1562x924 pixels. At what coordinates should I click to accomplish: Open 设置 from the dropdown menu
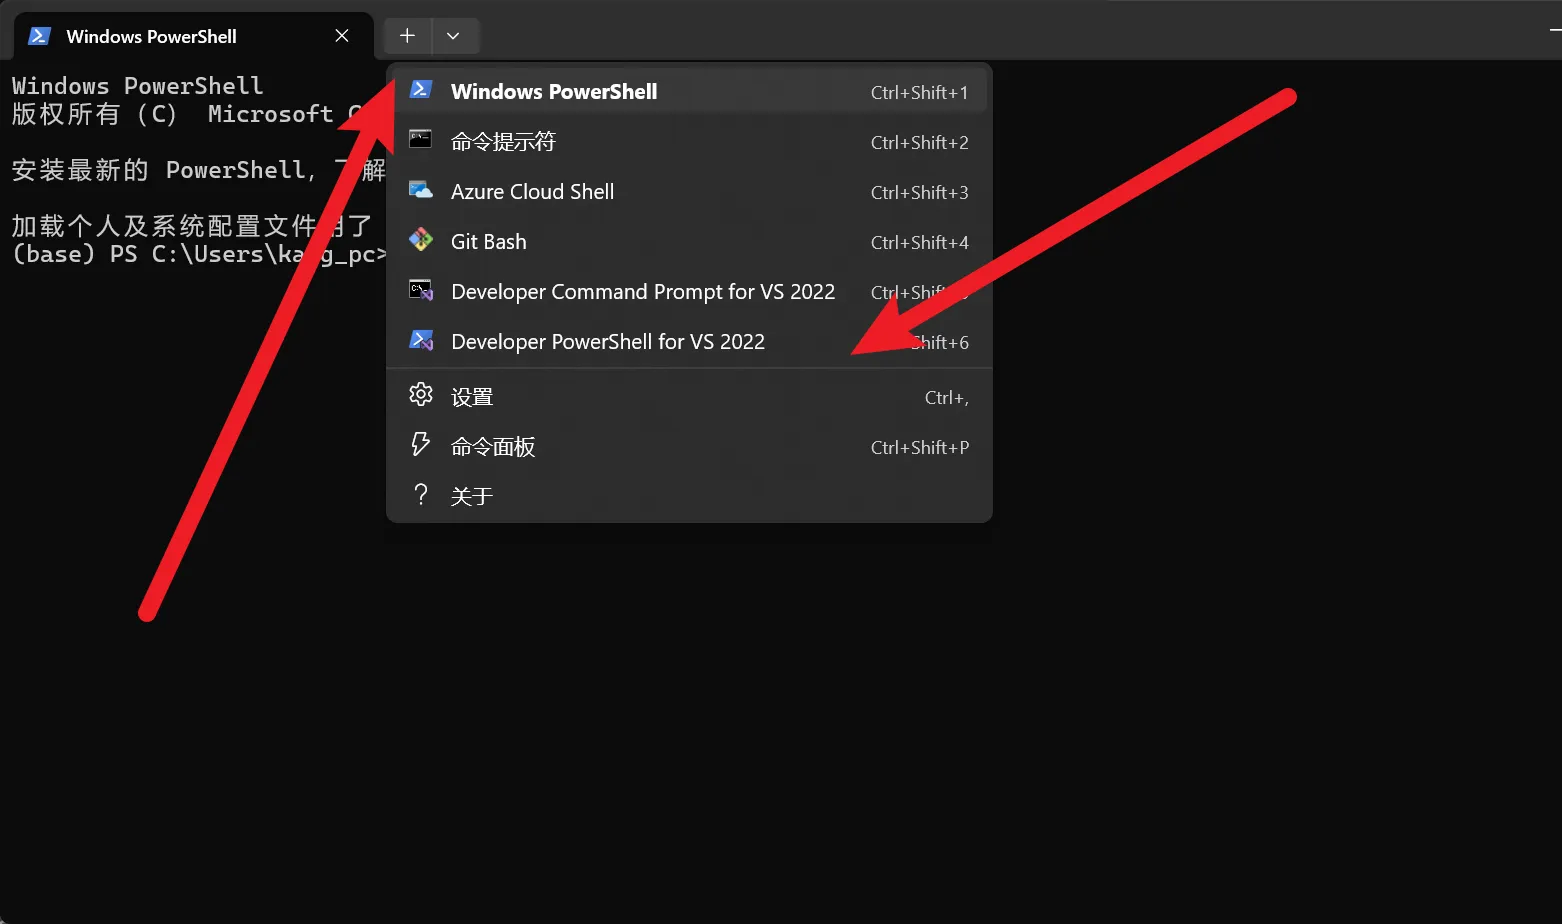689,397
